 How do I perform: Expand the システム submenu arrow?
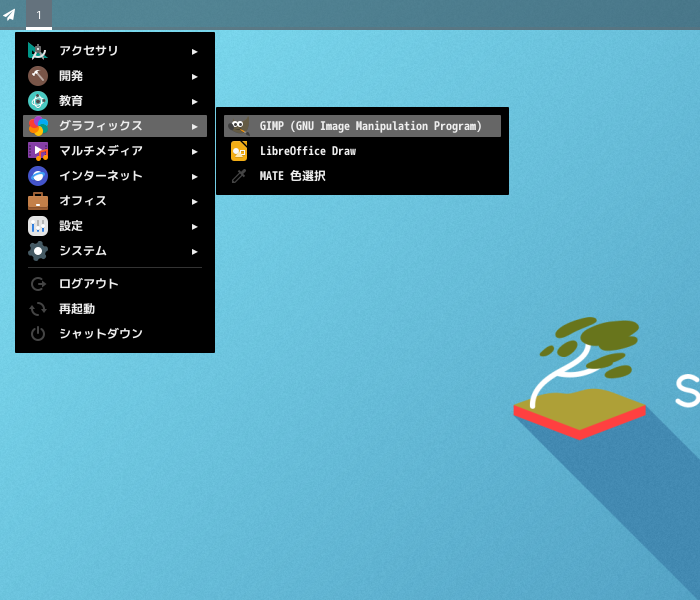[x=195, y=252]
